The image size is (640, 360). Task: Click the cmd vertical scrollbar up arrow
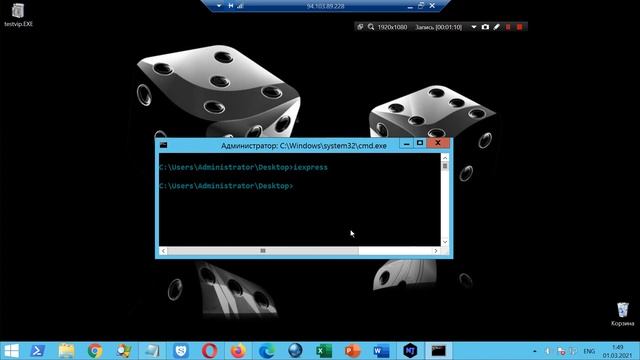click(445, 158)
